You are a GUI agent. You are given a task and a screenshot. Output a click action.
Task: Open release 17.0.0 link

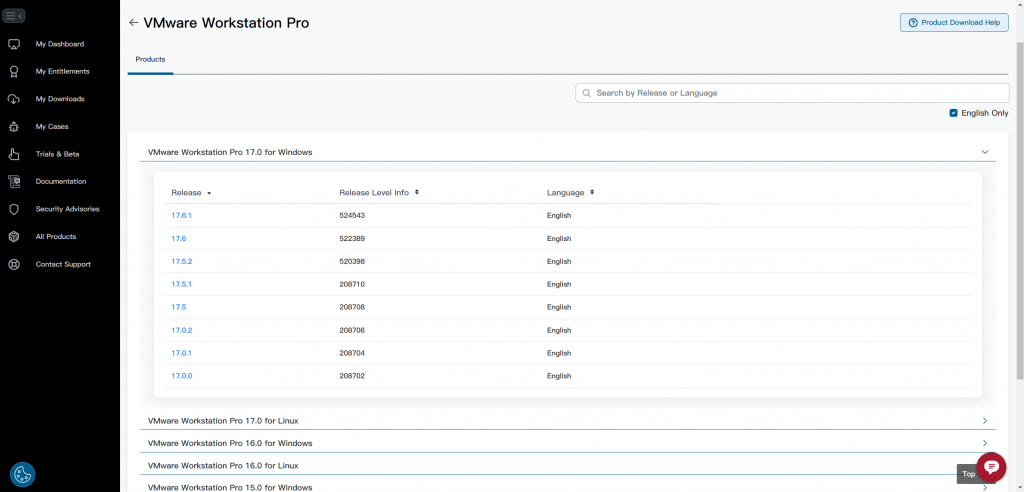pos(182,376)
